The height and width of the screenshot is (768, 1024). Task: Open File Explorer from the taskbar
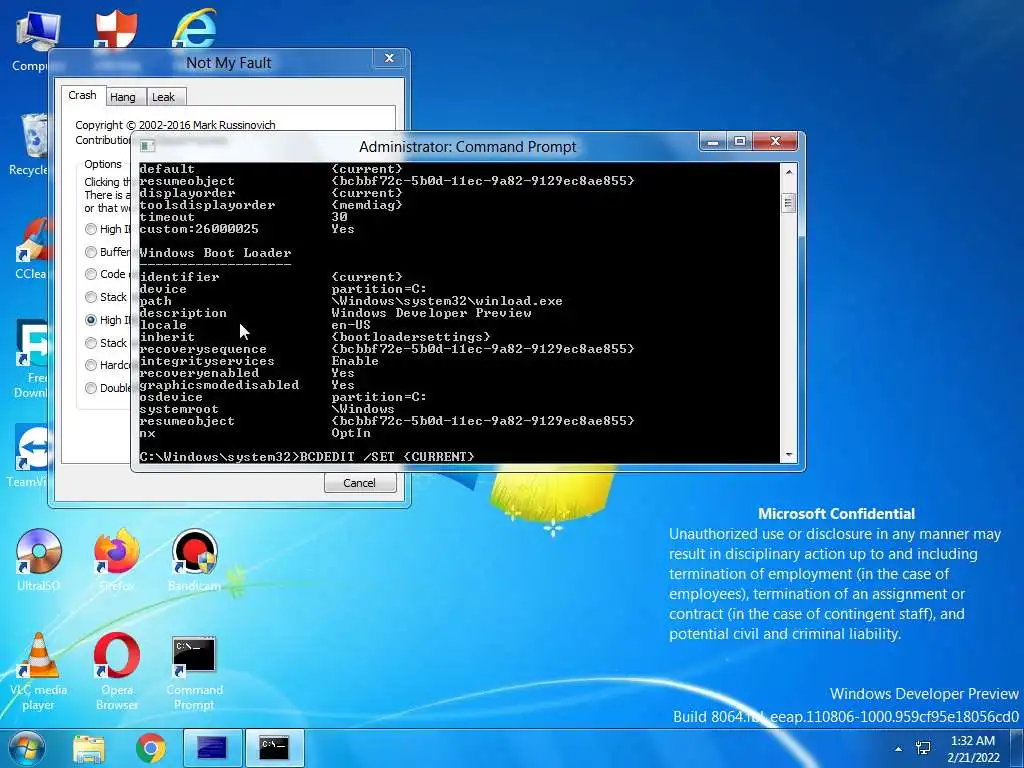pos(89,748)
